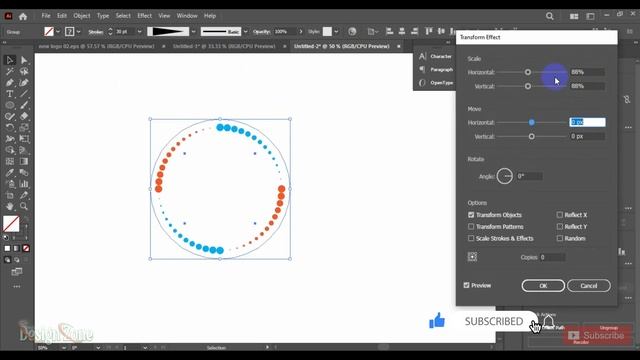Screen dimensions: 640x360
Task: Switch to the new logo 02.eps tab
Action: (97, 46)
